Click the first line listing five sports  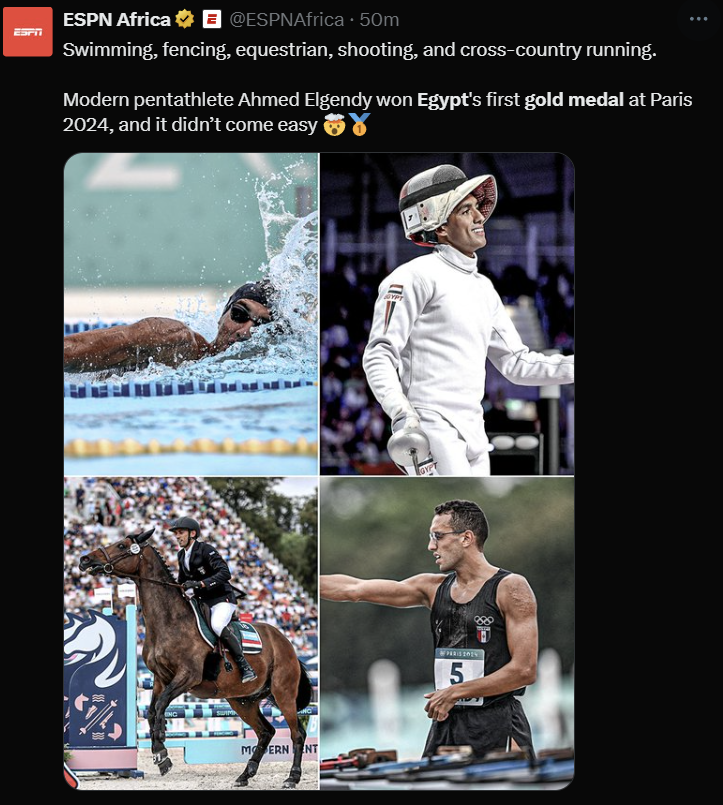(x=359, y=50)
